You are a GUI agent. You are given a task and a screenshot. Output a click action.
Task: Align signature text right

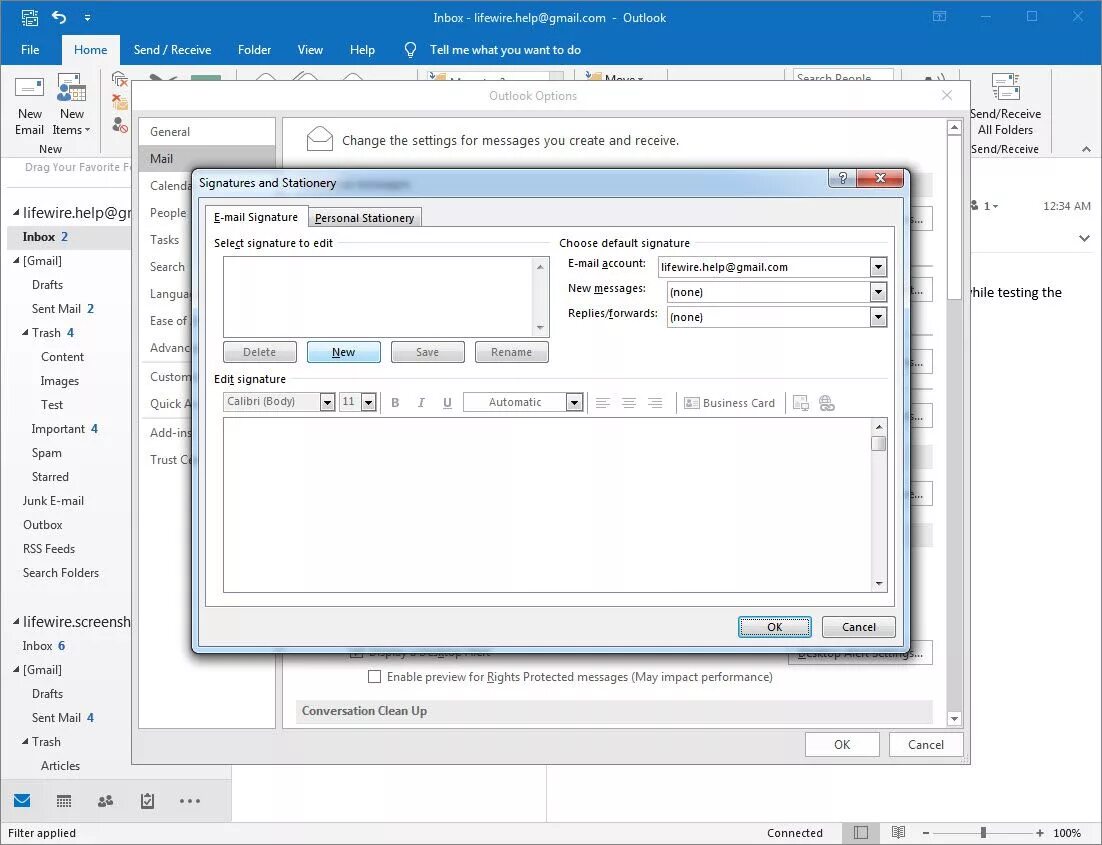pyautogui.click(x=655, y=403)
